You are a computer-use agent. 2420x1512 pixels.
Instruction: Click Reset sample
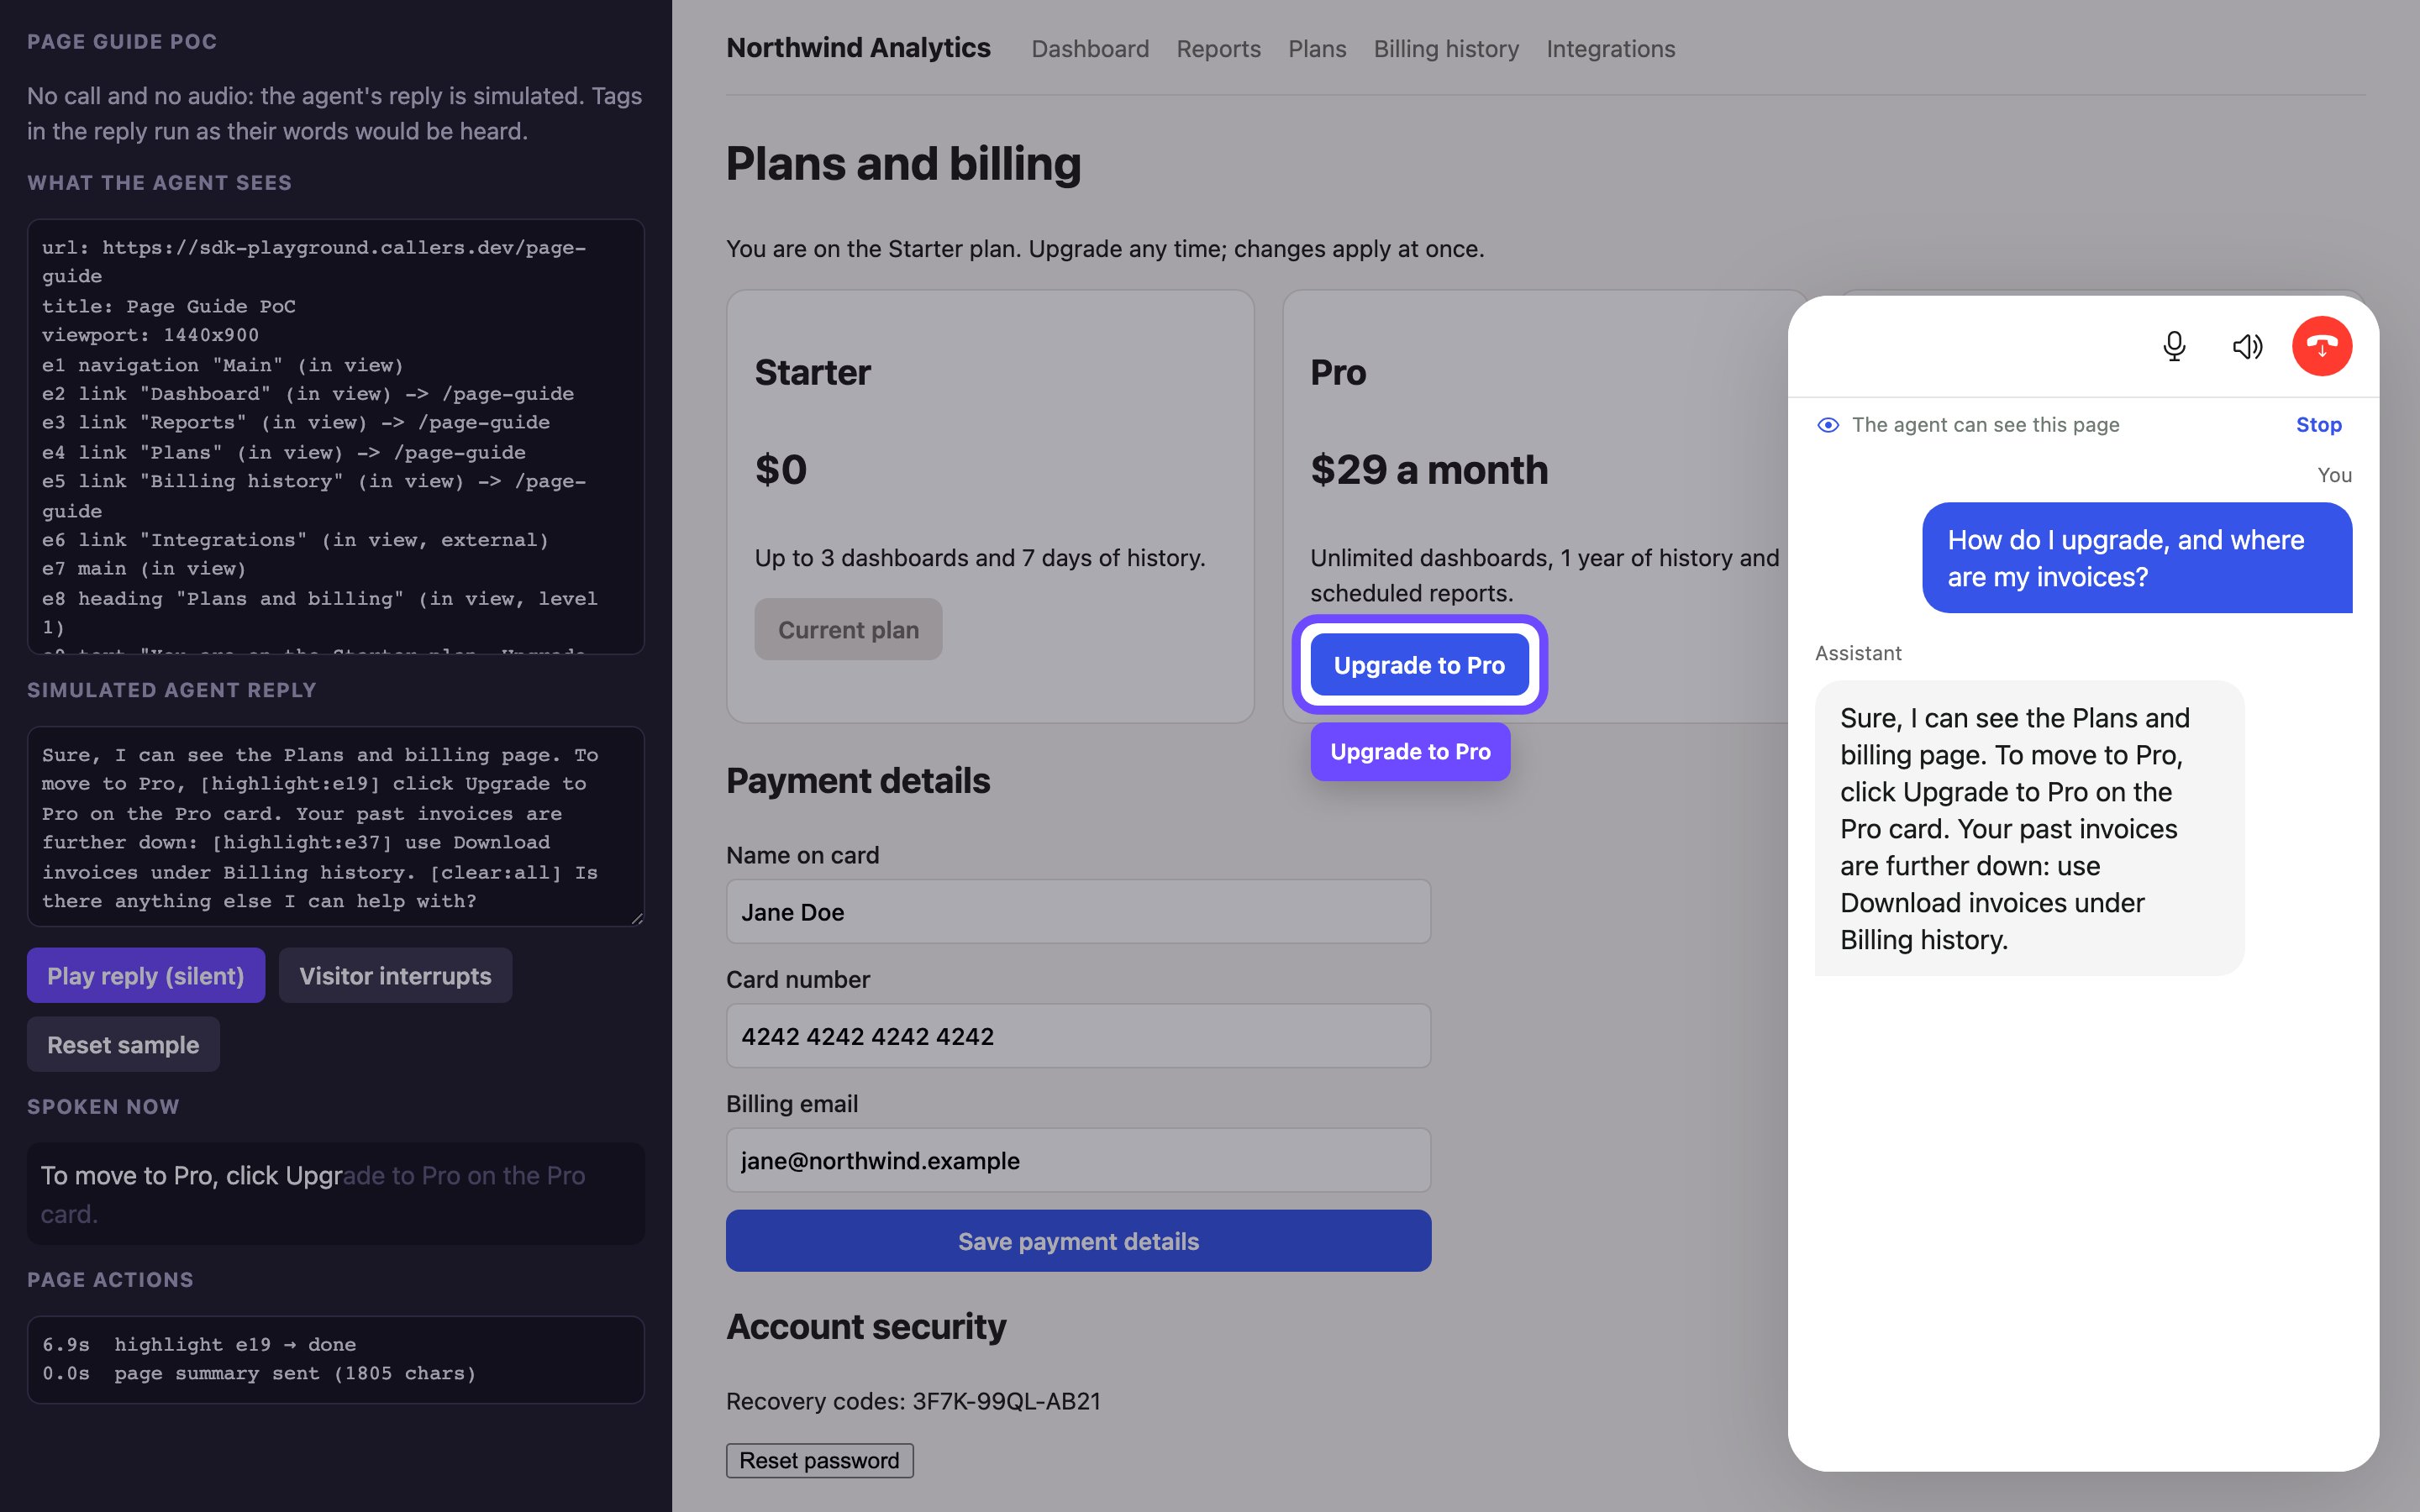pos(123,1044)
